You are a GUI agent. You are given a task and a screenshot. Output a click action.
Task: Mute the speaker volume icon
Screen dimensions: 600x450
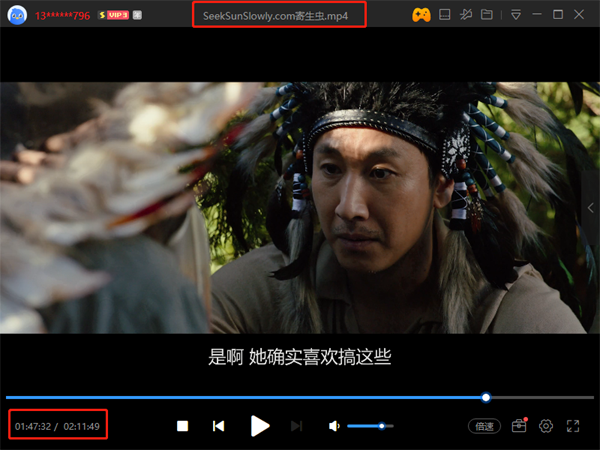pos(334,426)
